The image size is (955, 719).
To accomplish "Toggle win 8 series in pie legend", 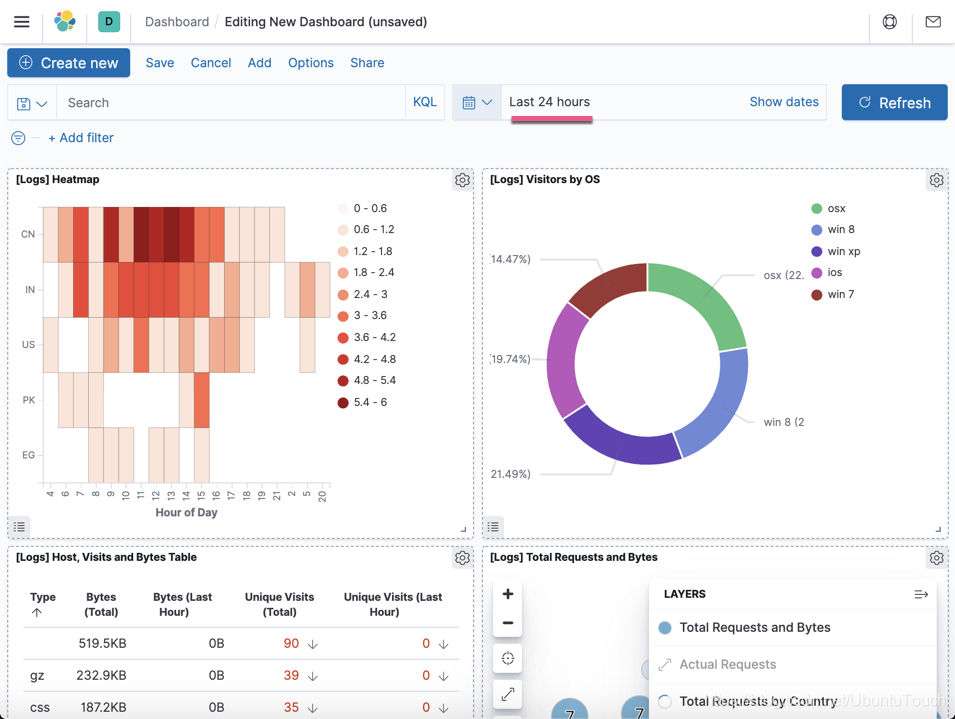I will coord(833,230).
